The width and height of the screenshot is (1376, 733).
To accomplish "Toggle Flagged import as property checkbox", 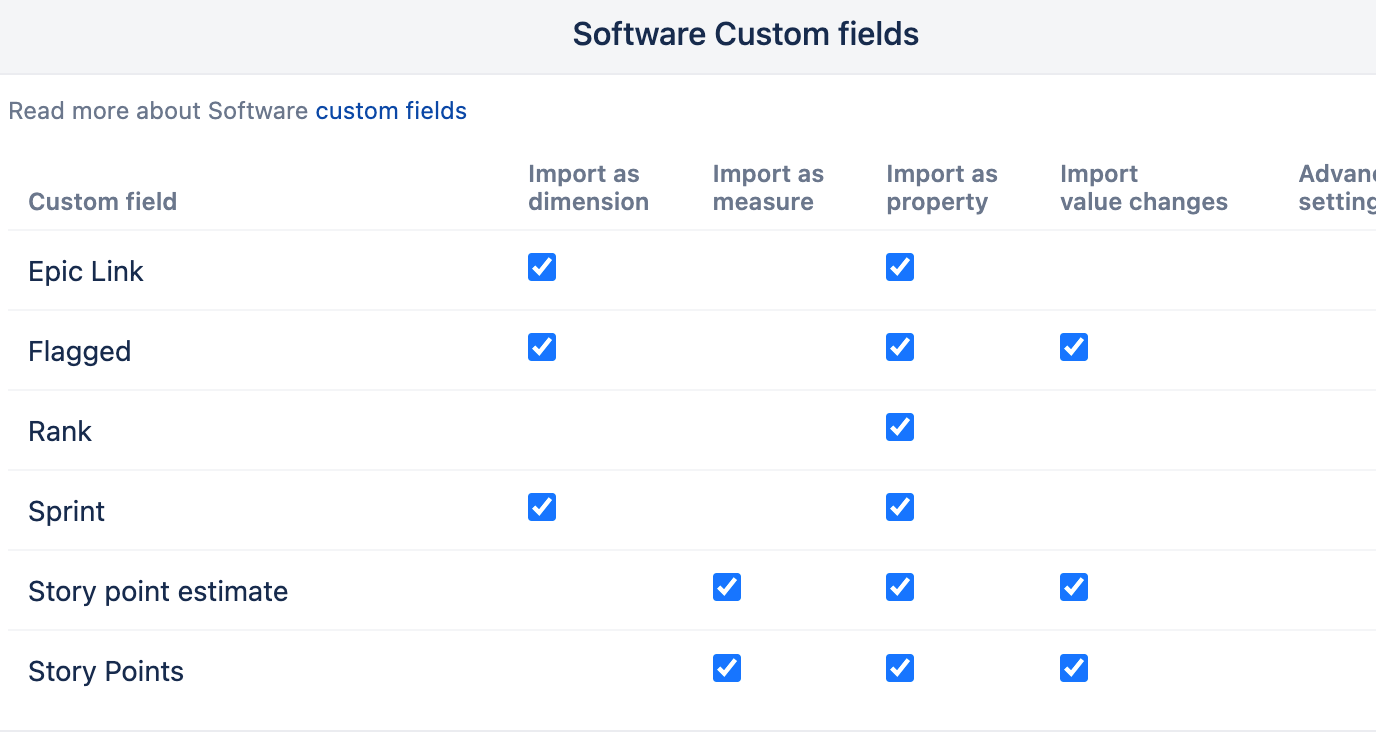I will (900, 347).
